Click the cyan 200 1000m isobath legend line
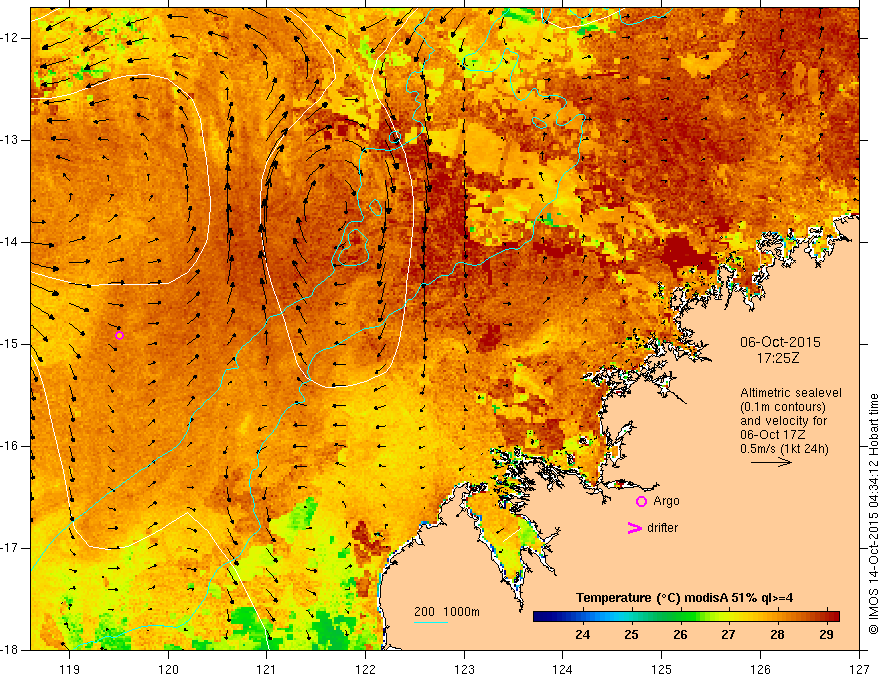Viewport: 880px width, 680px height. click(430, 622)
